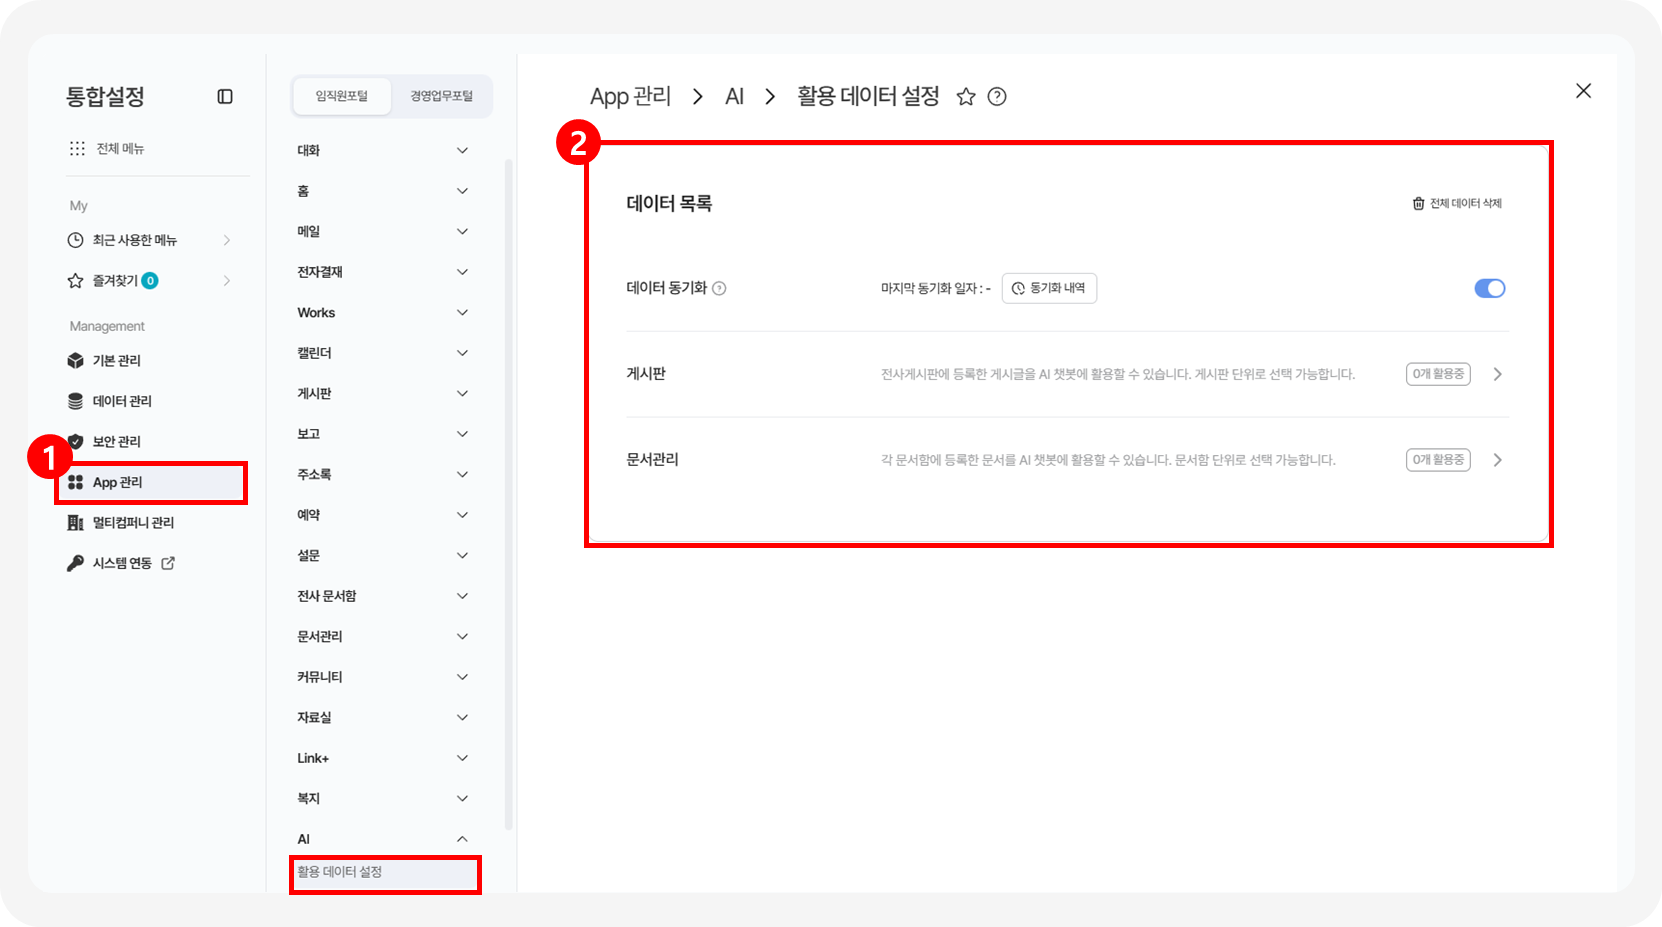This screenshot has height=927, width=1662.
Task: Open 시스템 연동 external link icon
Action: pyautogui.click(x=168, y=563)
